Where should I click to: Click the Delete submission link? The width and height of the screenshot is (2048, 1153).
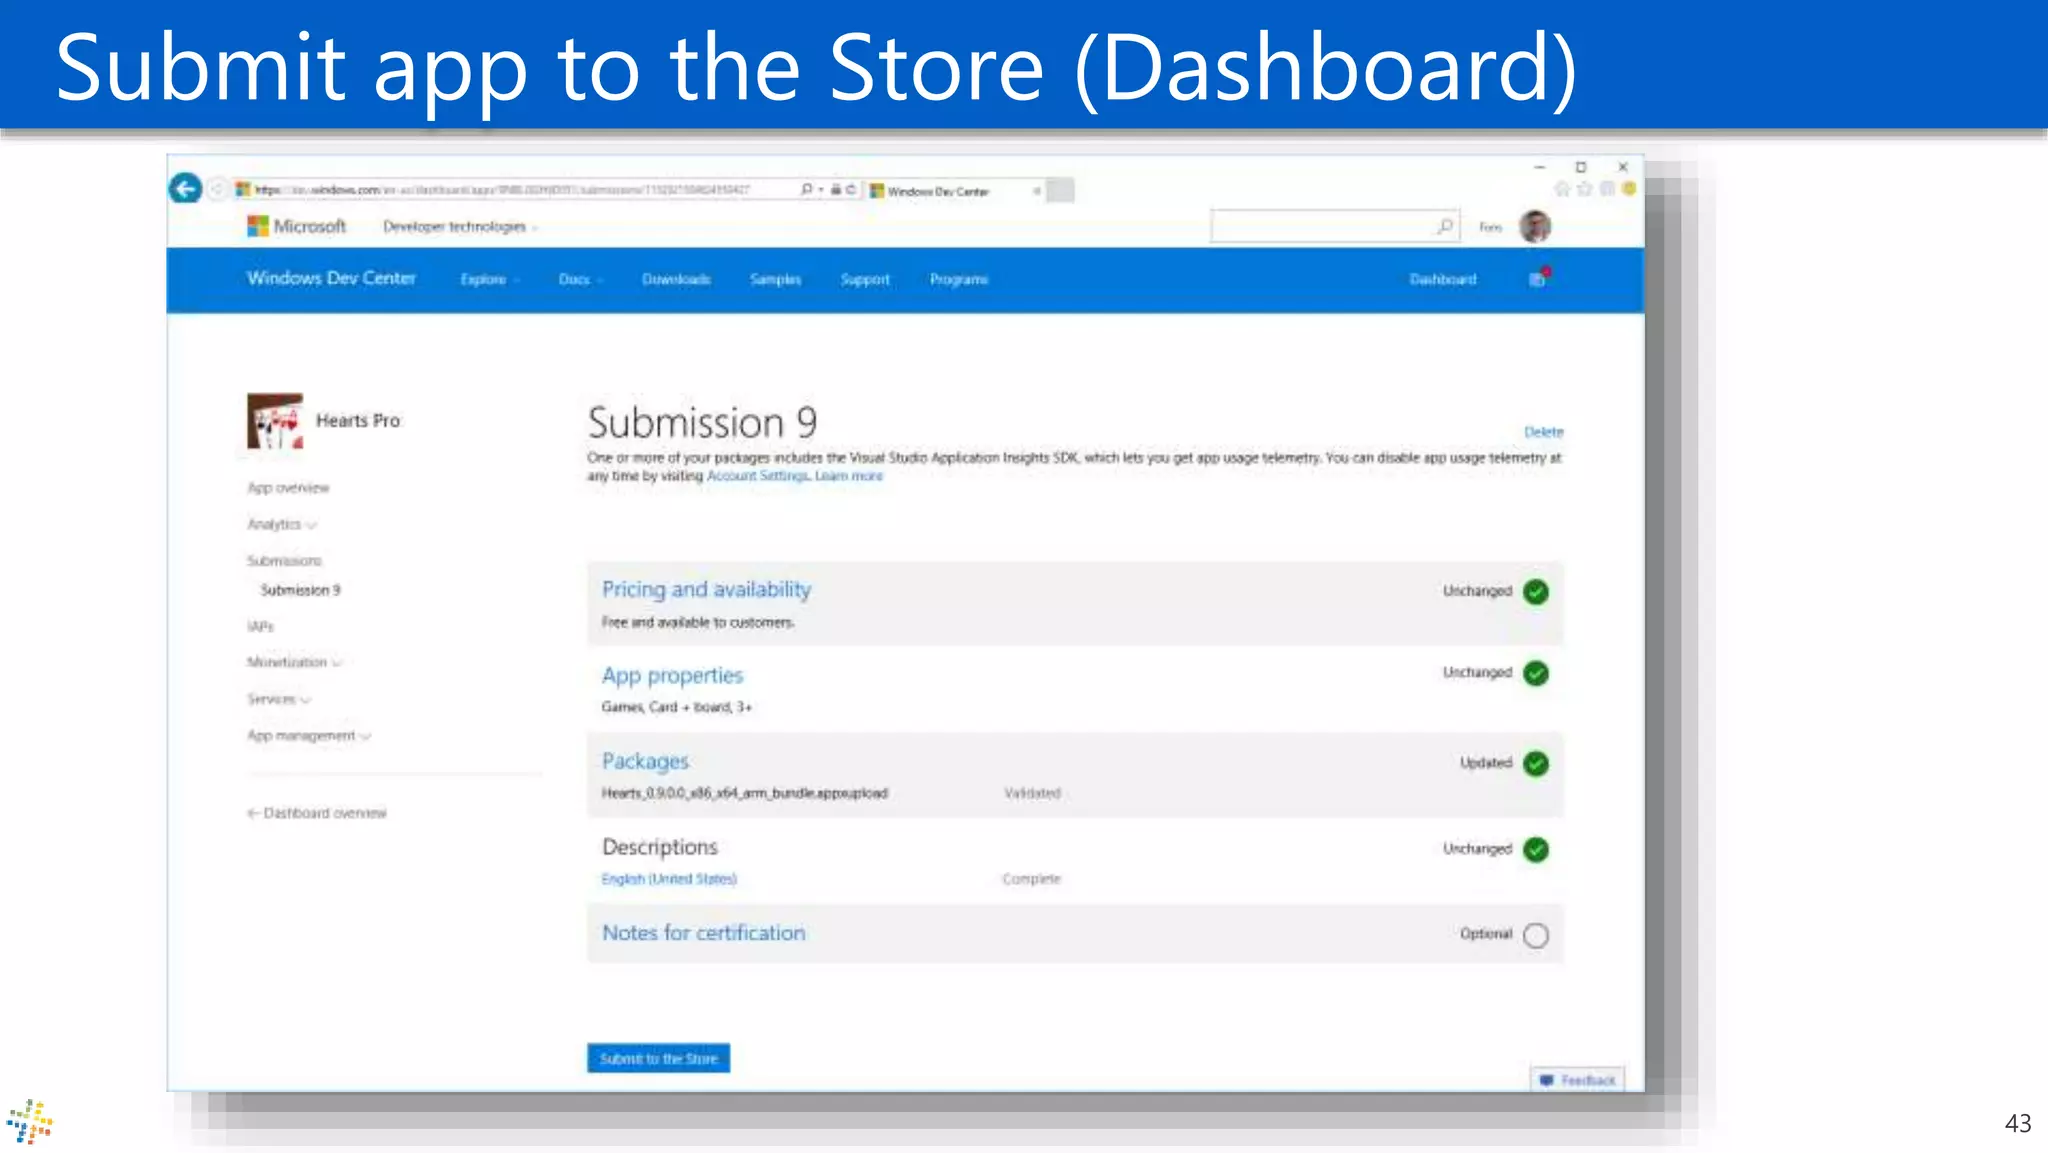tap(1543, 432)
